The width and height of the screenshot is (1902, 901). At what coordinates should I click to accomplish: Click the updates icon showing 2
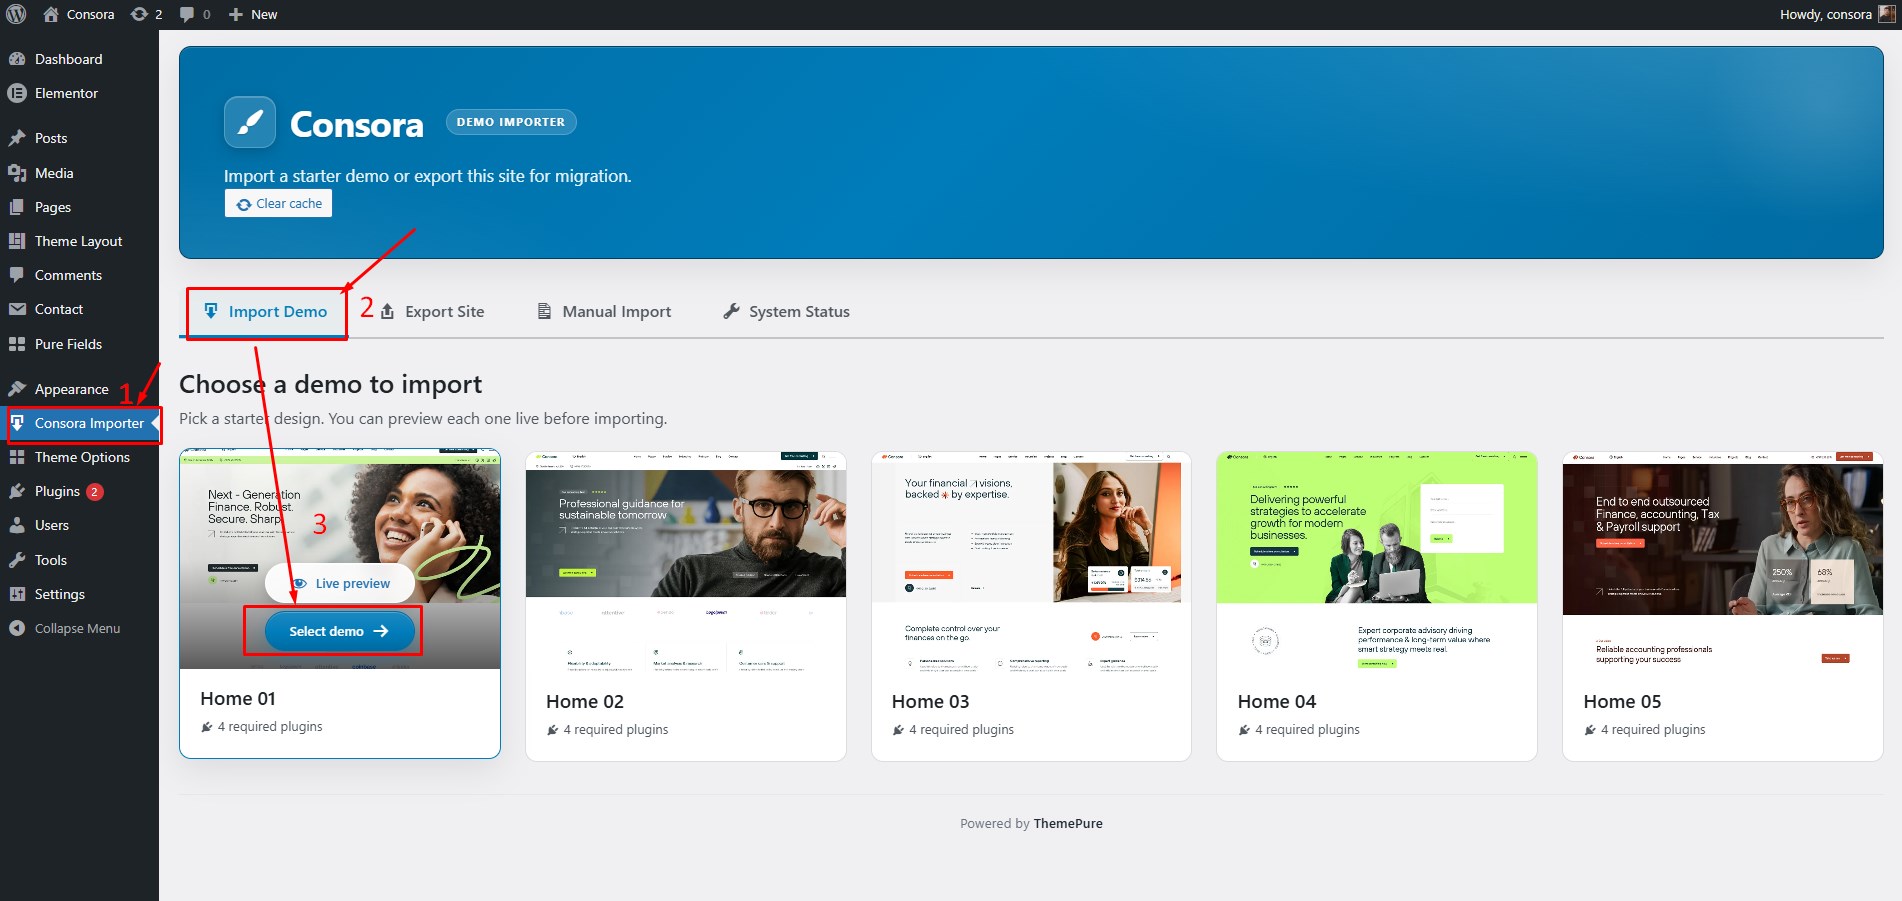point(146,14)
